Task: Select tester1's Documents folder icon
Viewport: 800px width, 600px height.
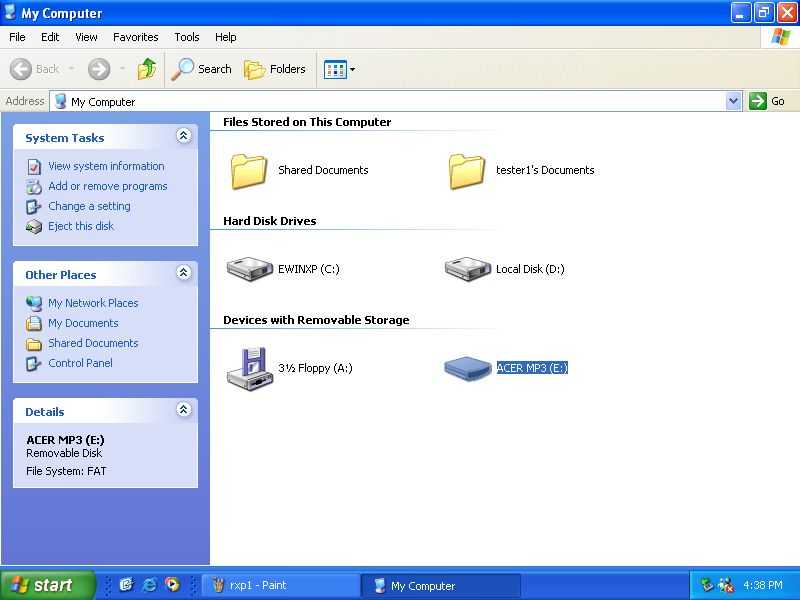Action: pos(467,171)
